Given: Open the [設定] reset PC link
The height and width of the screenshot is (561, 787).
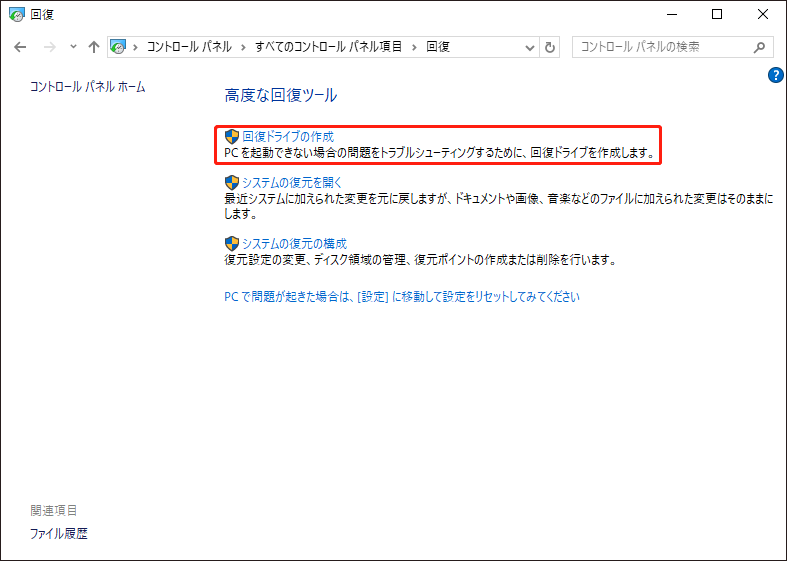Looking at the screenshot, I should click(x=402, y=297).
